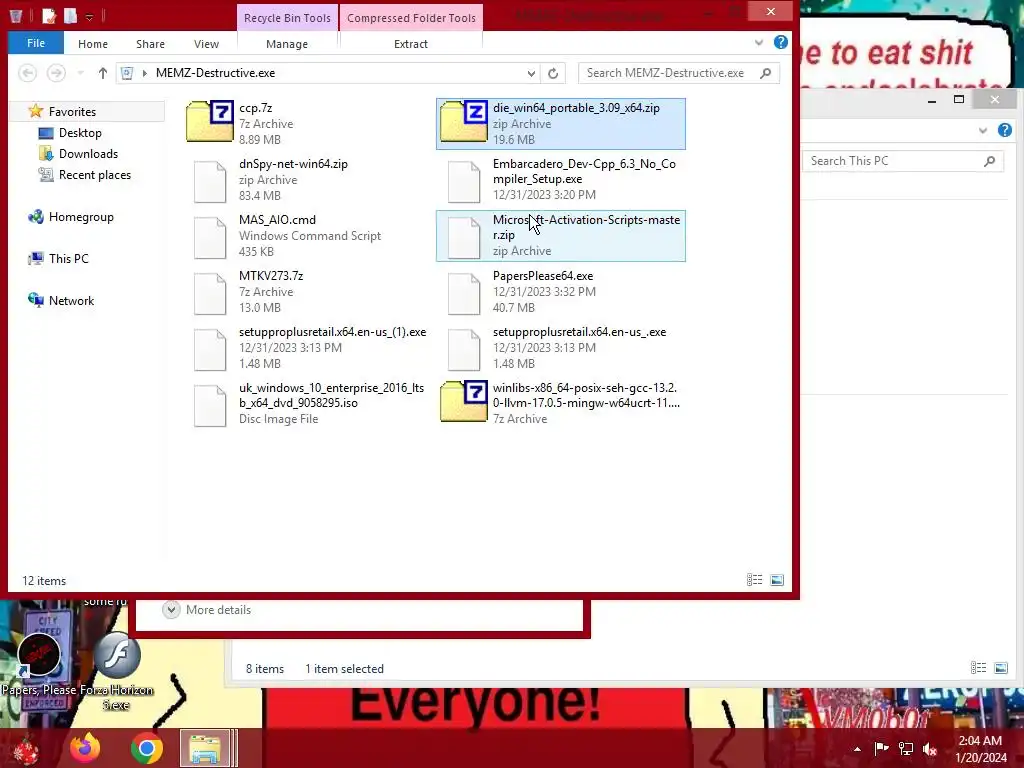
Task: Open the Extract ribbon tab
Action: [x=411, y=44]
